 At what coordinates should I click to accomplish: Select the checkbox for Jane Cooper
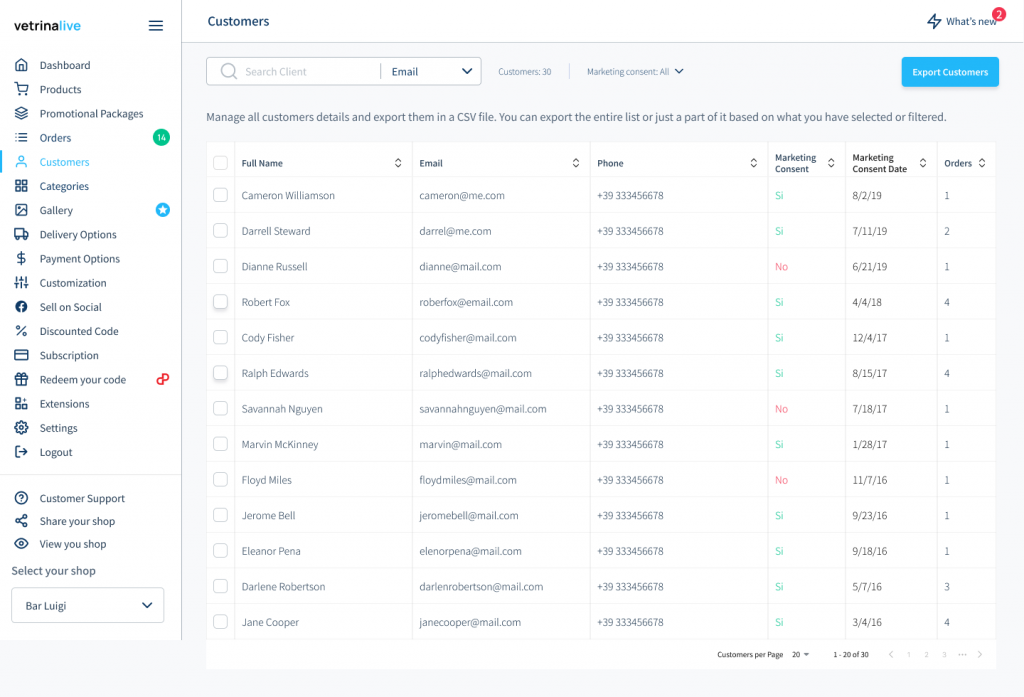coord(221,622)
